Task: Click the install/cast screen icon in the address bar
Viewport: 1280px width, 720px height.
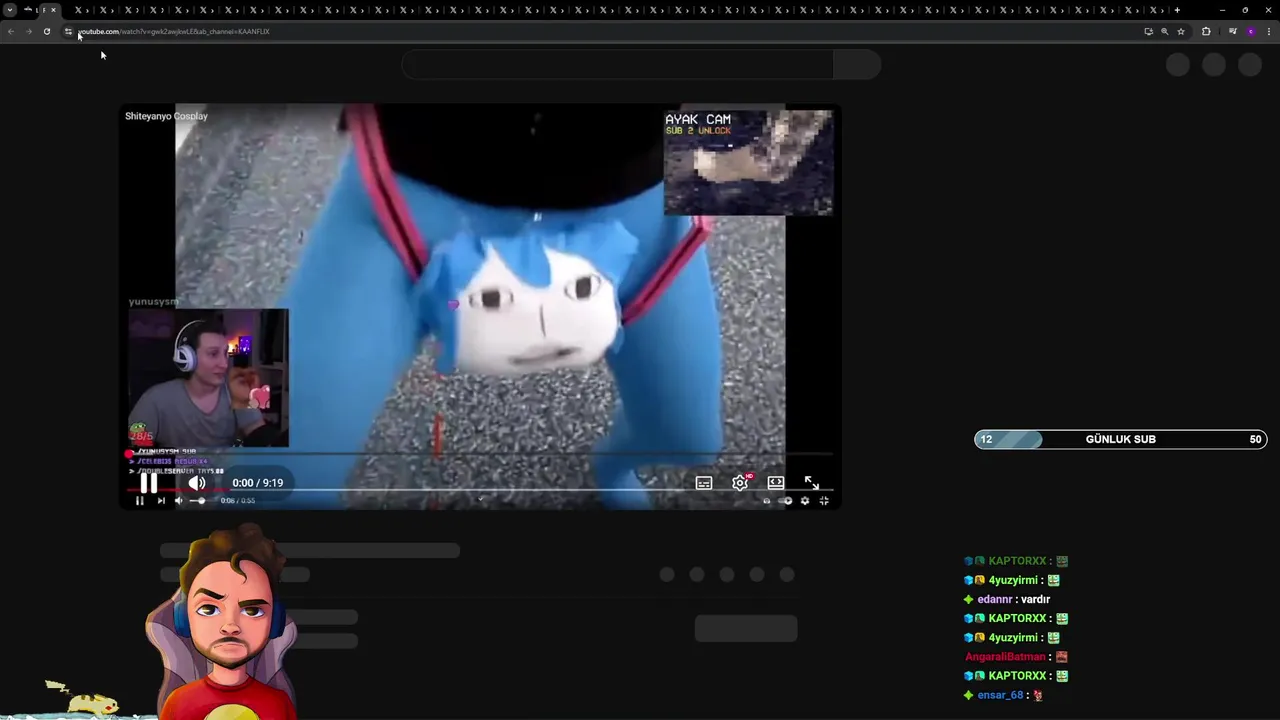Action: click(x=1148, y=31)
